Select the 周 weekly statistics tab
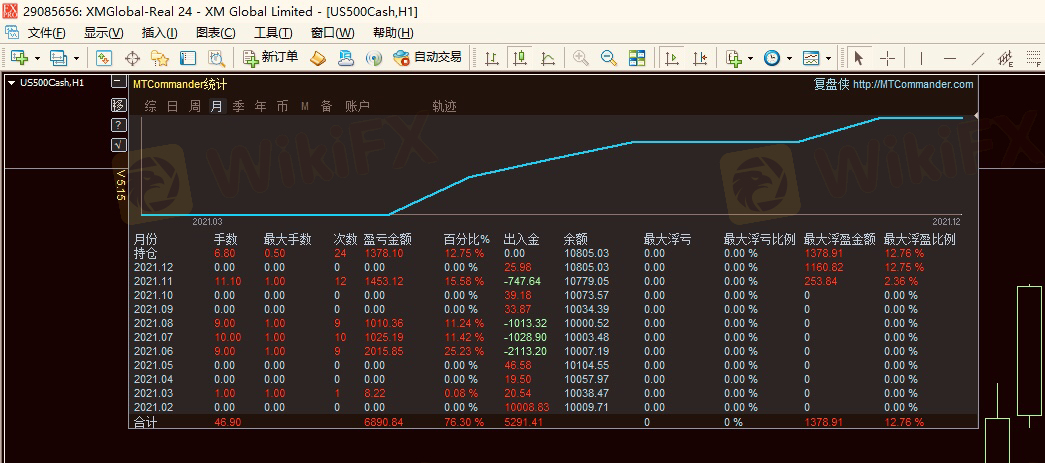The height and width of the screenshot is (463, 1045). [195, 106]
